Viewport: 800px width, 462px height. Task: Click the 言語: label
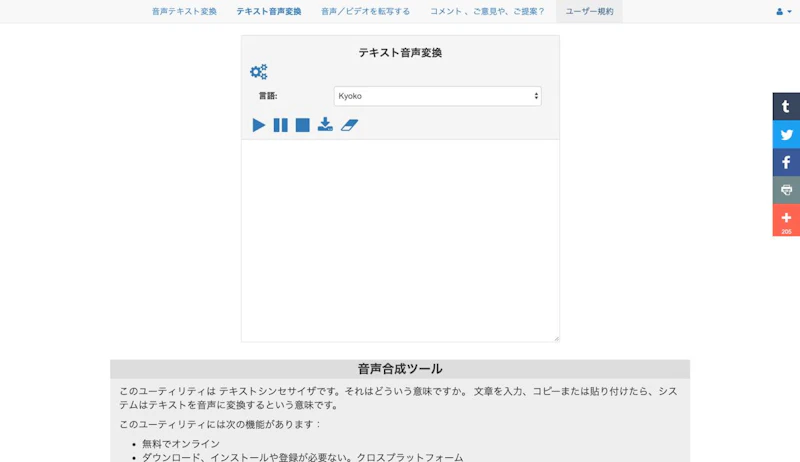tap(268, 96)
